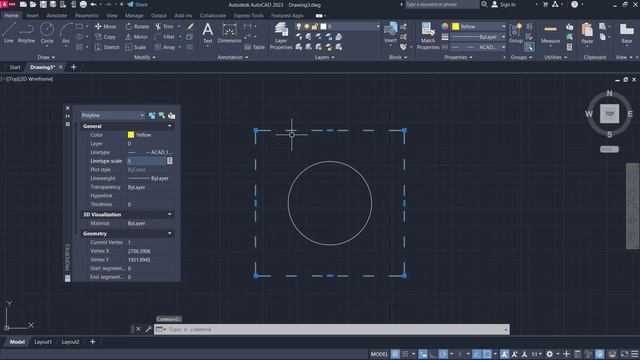Select the Polyline tool
This screenshot has width=640, height=360.
tap(26, 33)
